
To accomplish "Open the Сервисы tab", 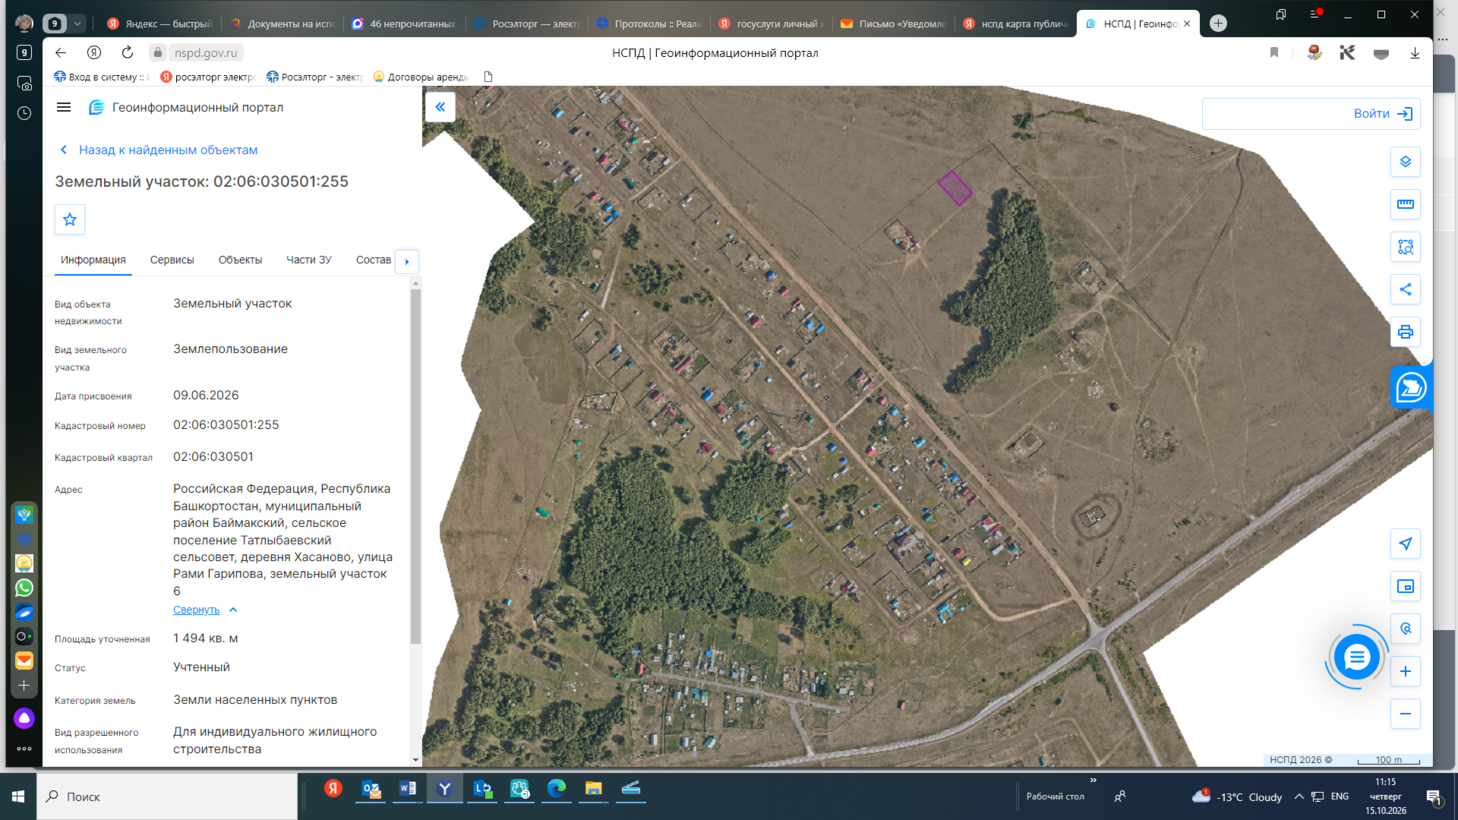I will (172, 260).
